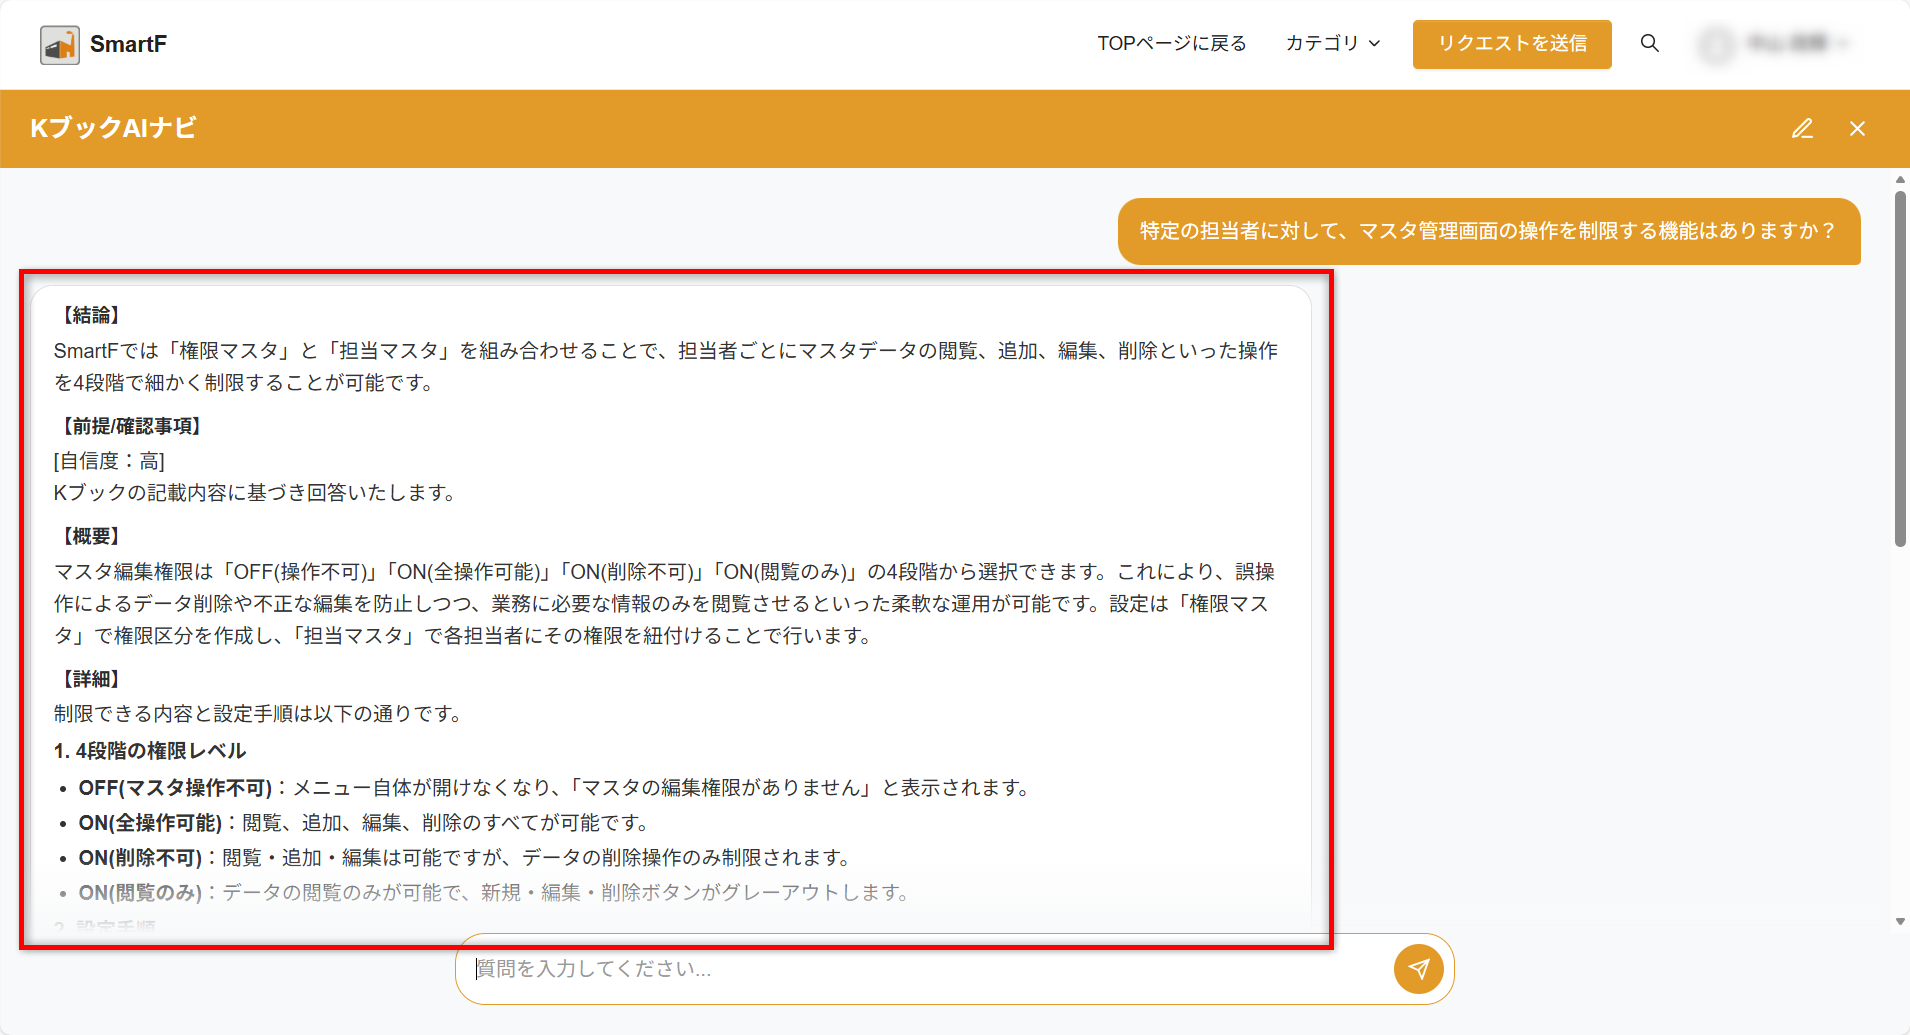This screenshot has width=1910, height=1035.
Task: Close the KブックAIナビ chat panel
Action: [x=1857, y=128]
